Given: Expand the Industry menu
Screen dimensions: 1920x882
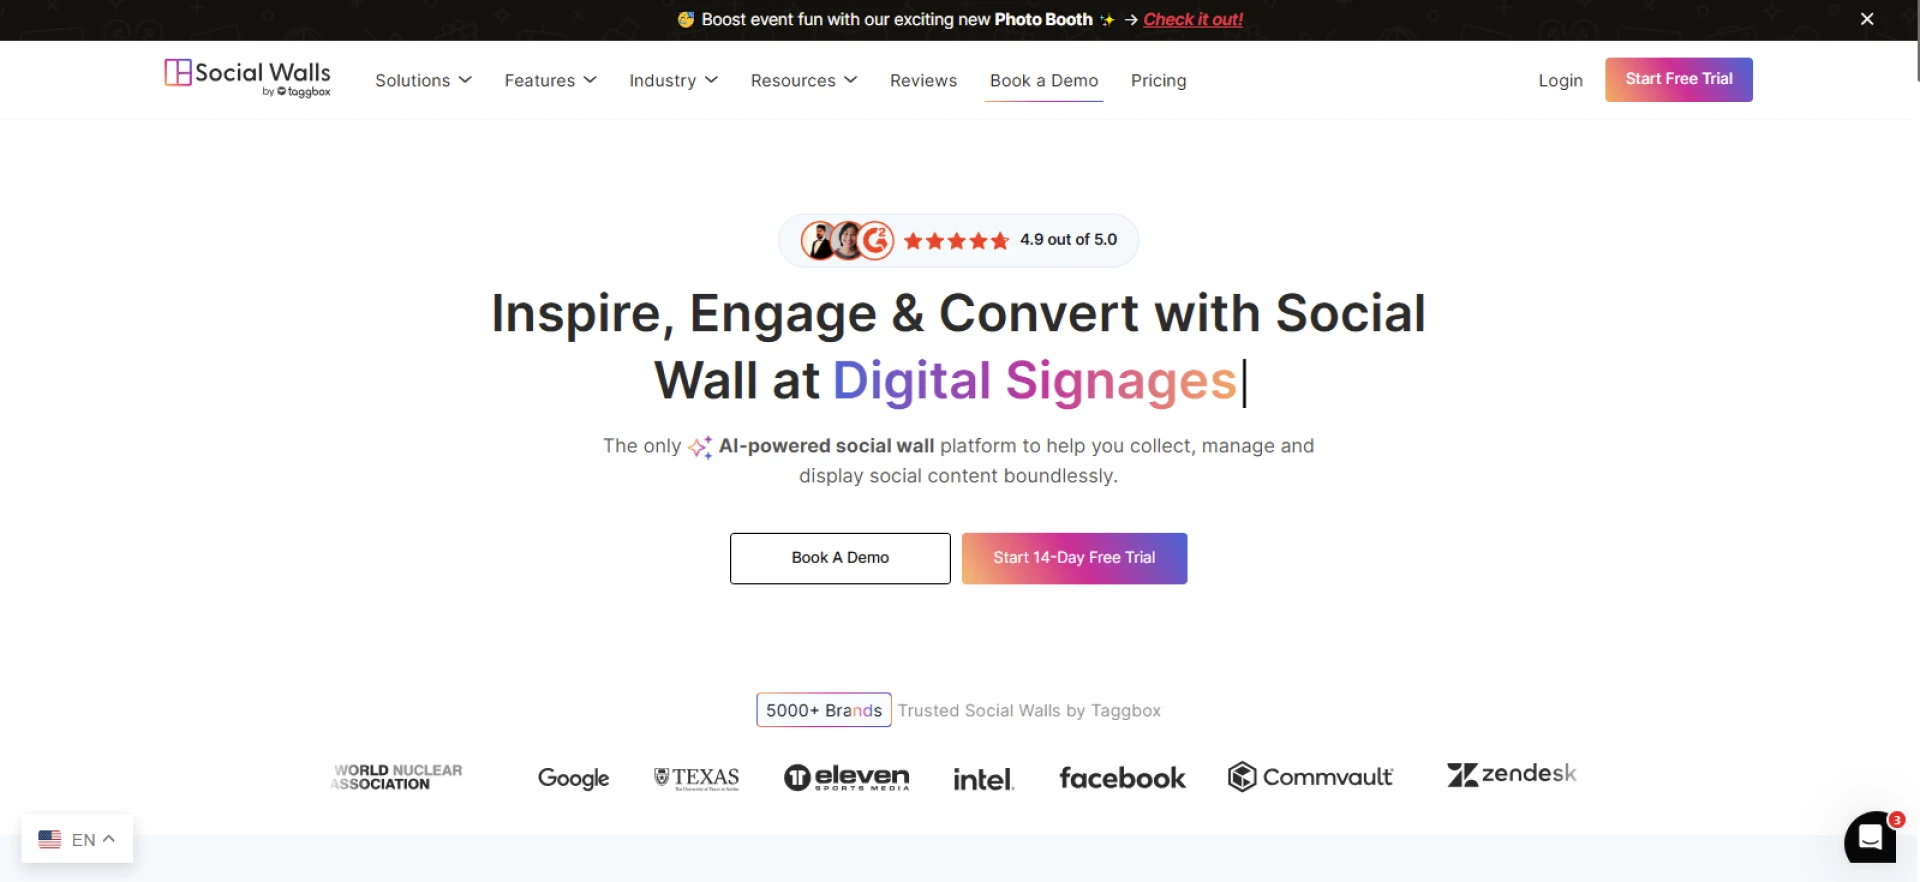Looking at the screenshot, I should (672, 80).
